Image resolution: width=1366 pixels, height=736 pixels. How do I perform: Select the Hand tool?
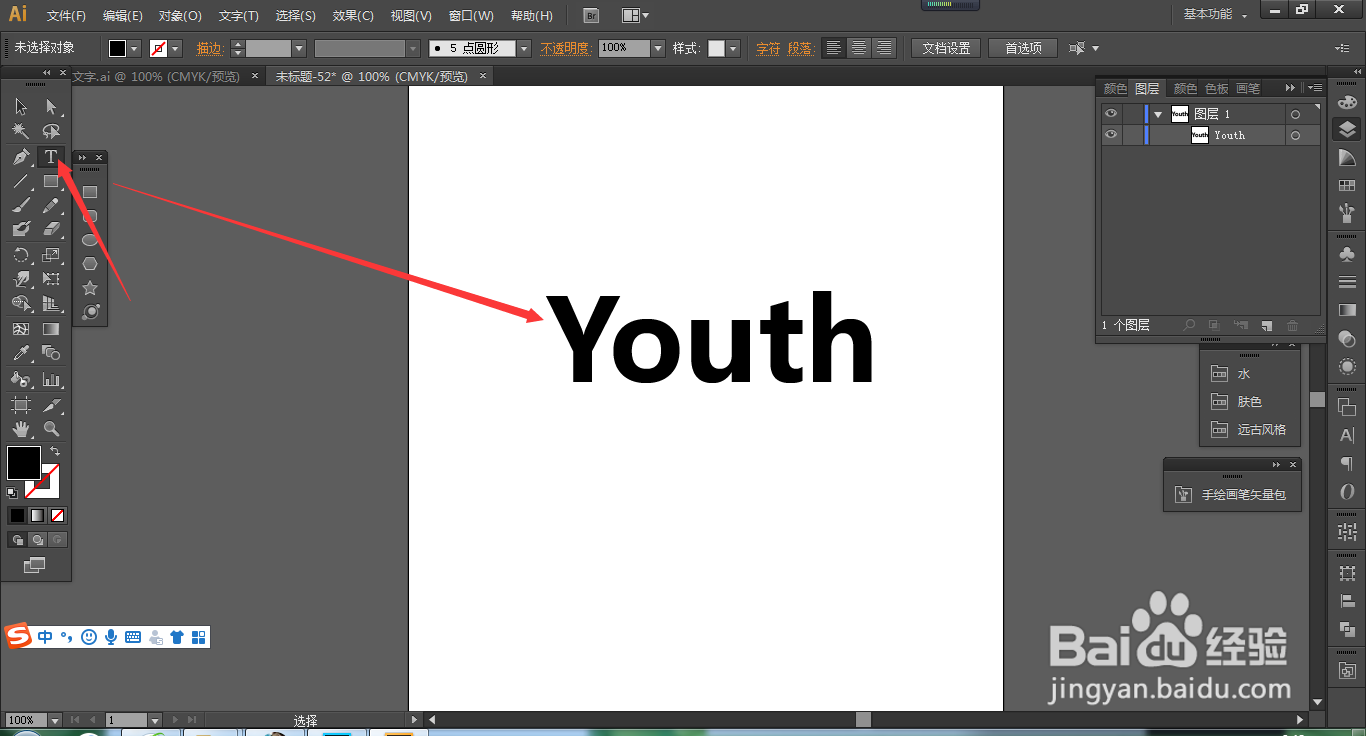click(x=21, y=429)
